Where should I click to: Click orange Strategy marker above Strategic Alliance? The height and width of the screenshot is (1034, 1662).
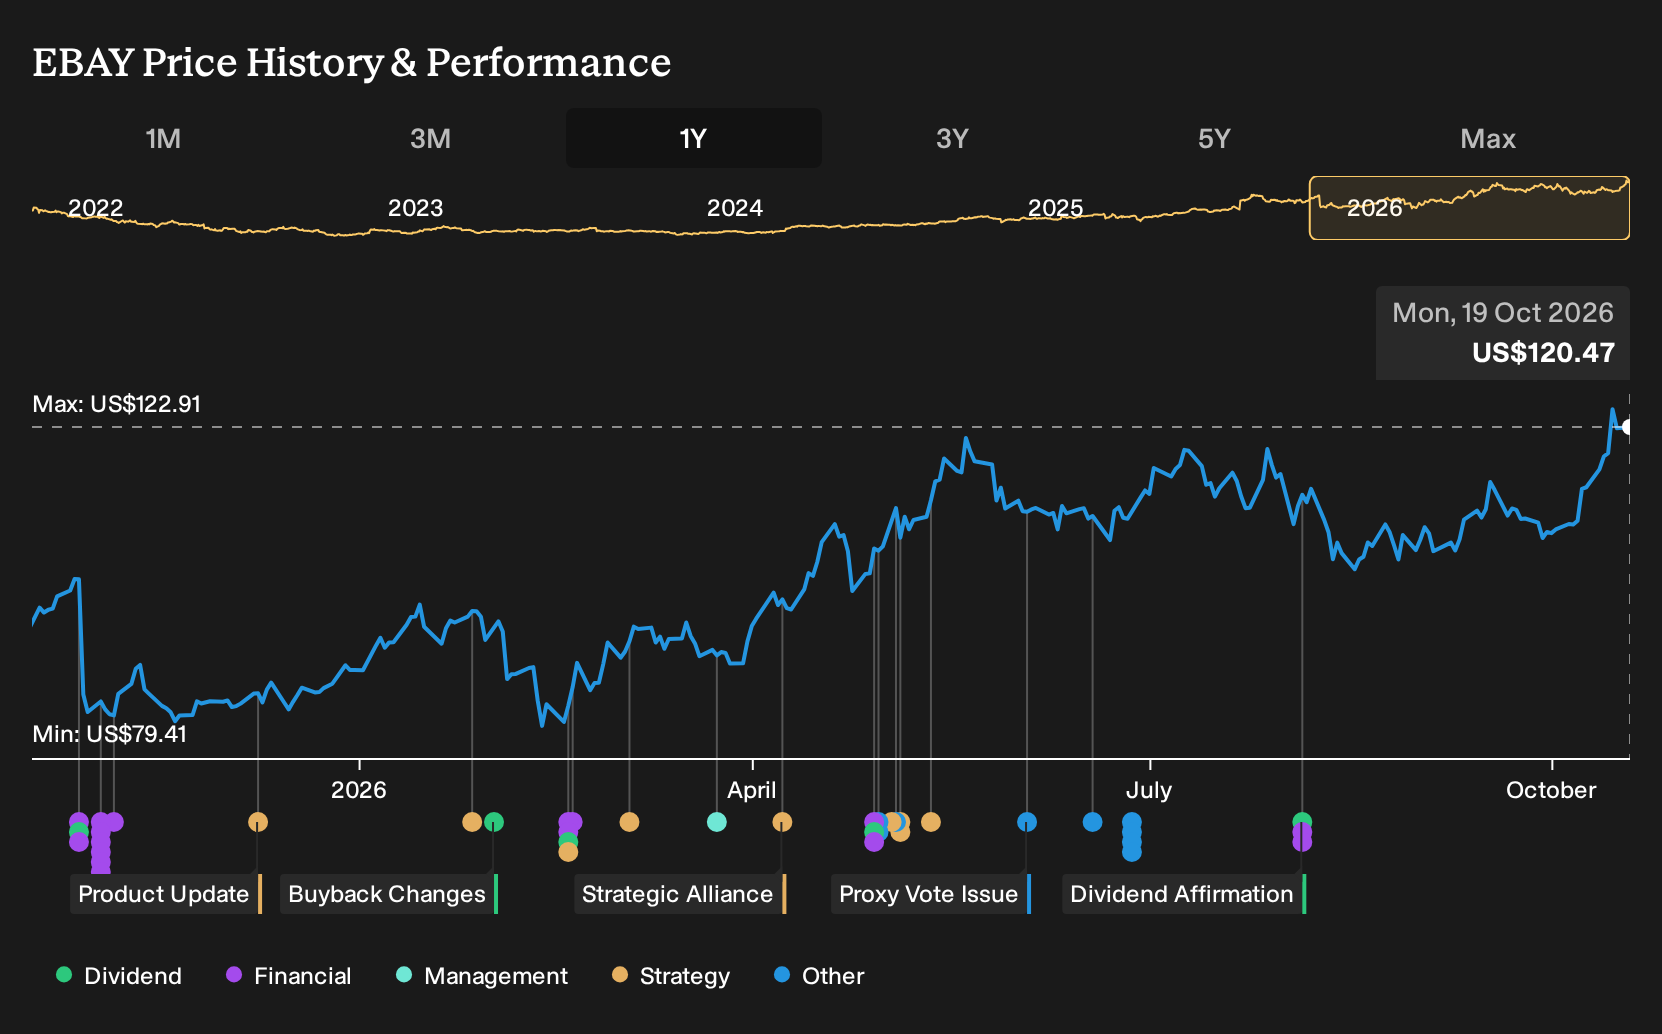(x=782, y=822)
